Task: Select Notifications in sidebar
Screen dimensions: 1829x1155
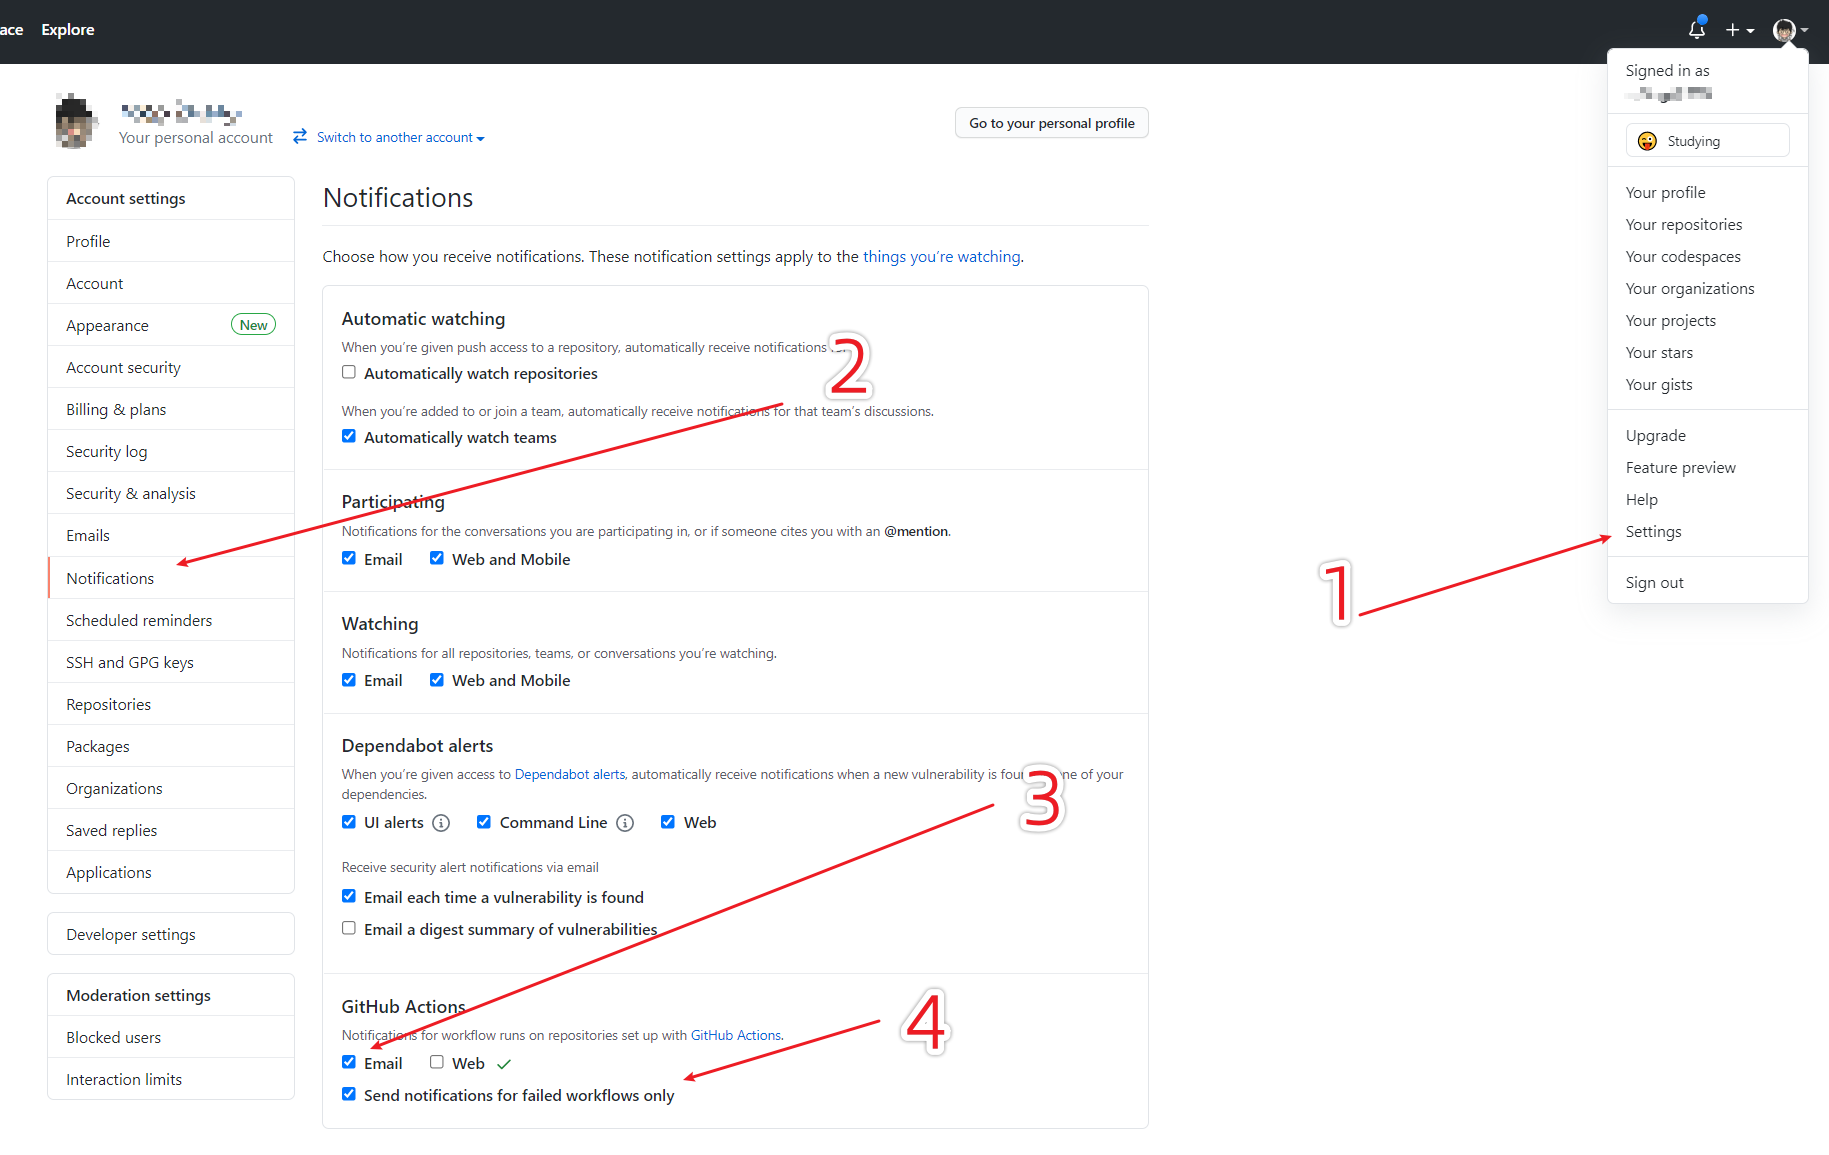Action: click(x=171, y=578)
